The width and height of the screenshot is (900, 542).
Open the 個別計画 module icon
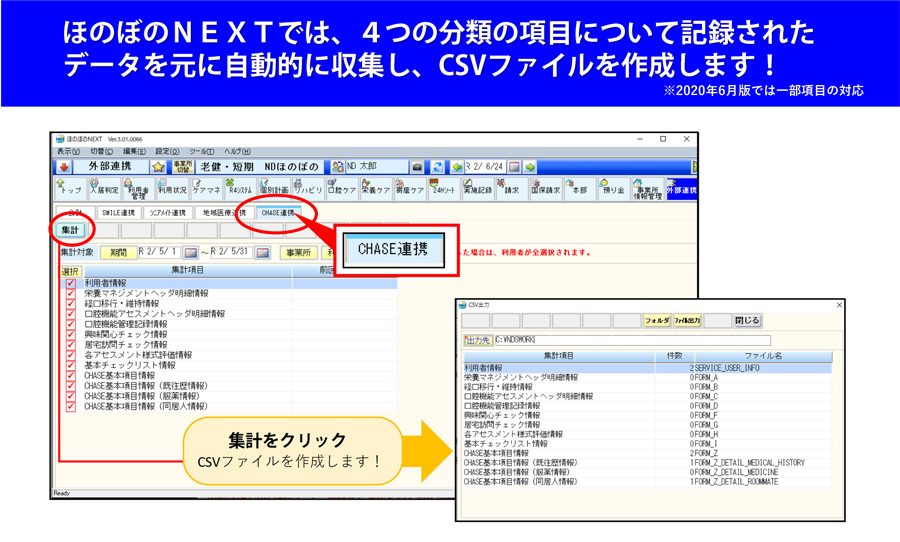pos(274,189)
